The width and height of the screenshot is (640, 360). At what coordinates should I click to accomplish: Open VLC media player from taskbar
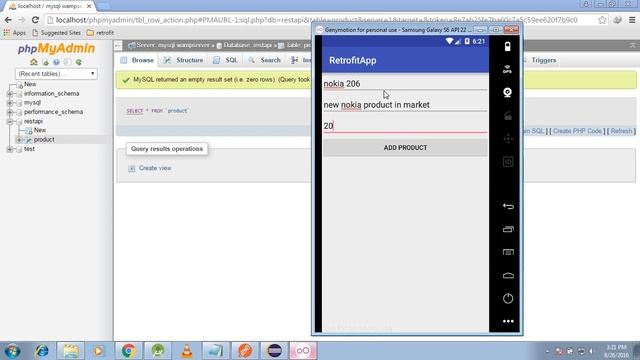(x=187, y=351)
